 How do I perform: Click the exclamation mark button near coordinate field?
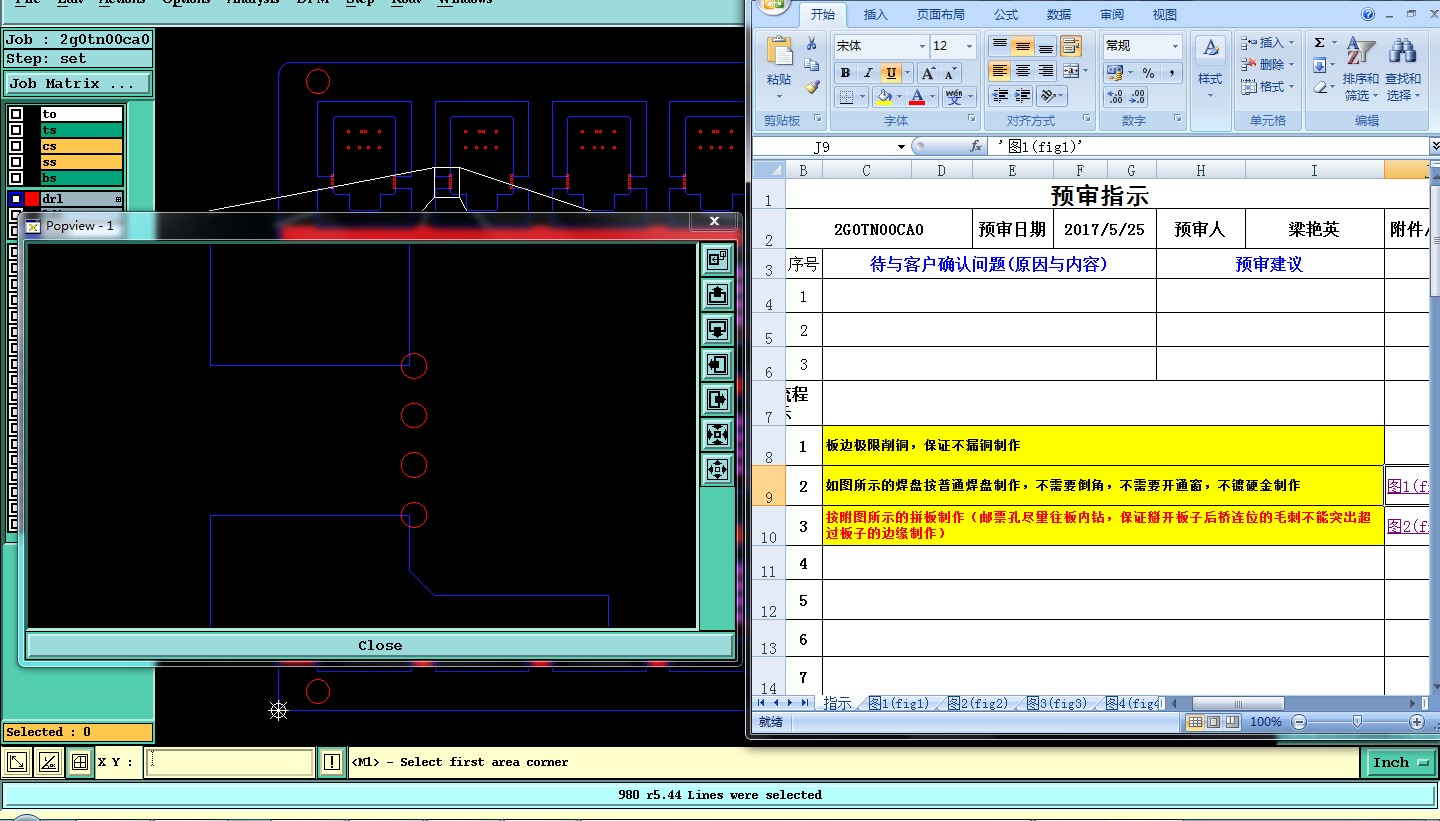(332, 763)
